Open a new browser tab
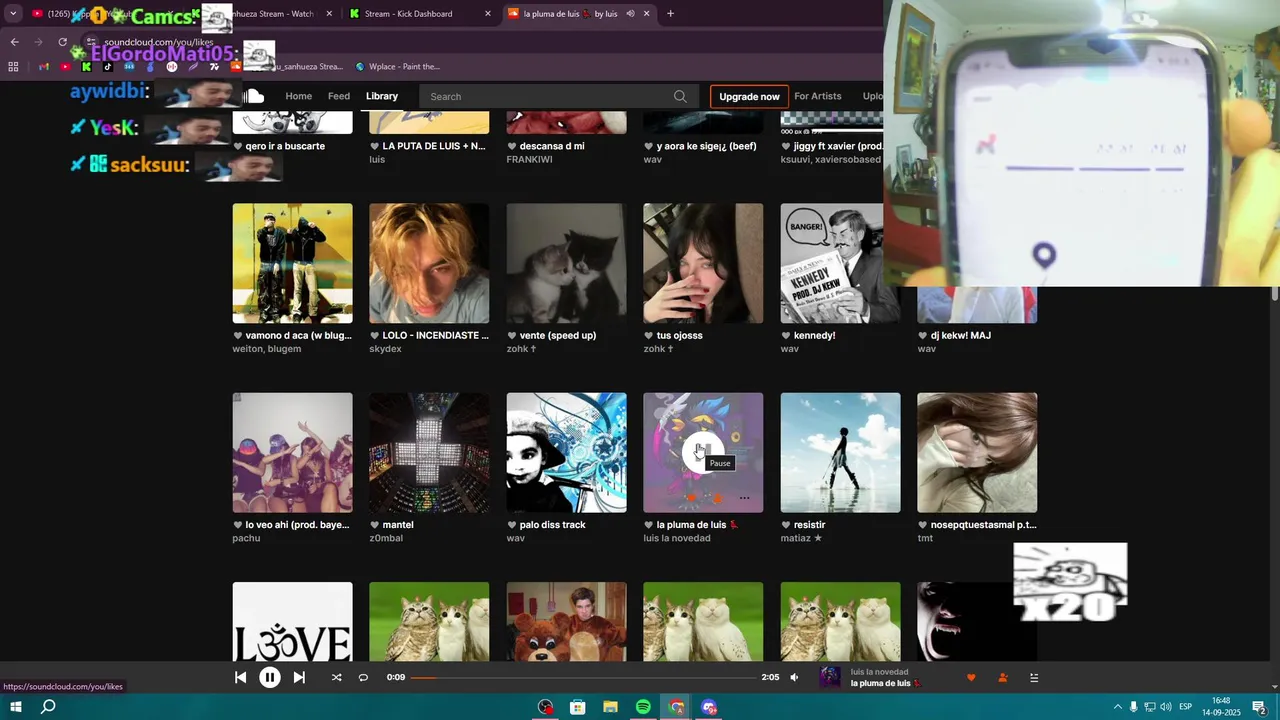 point(670,14)
